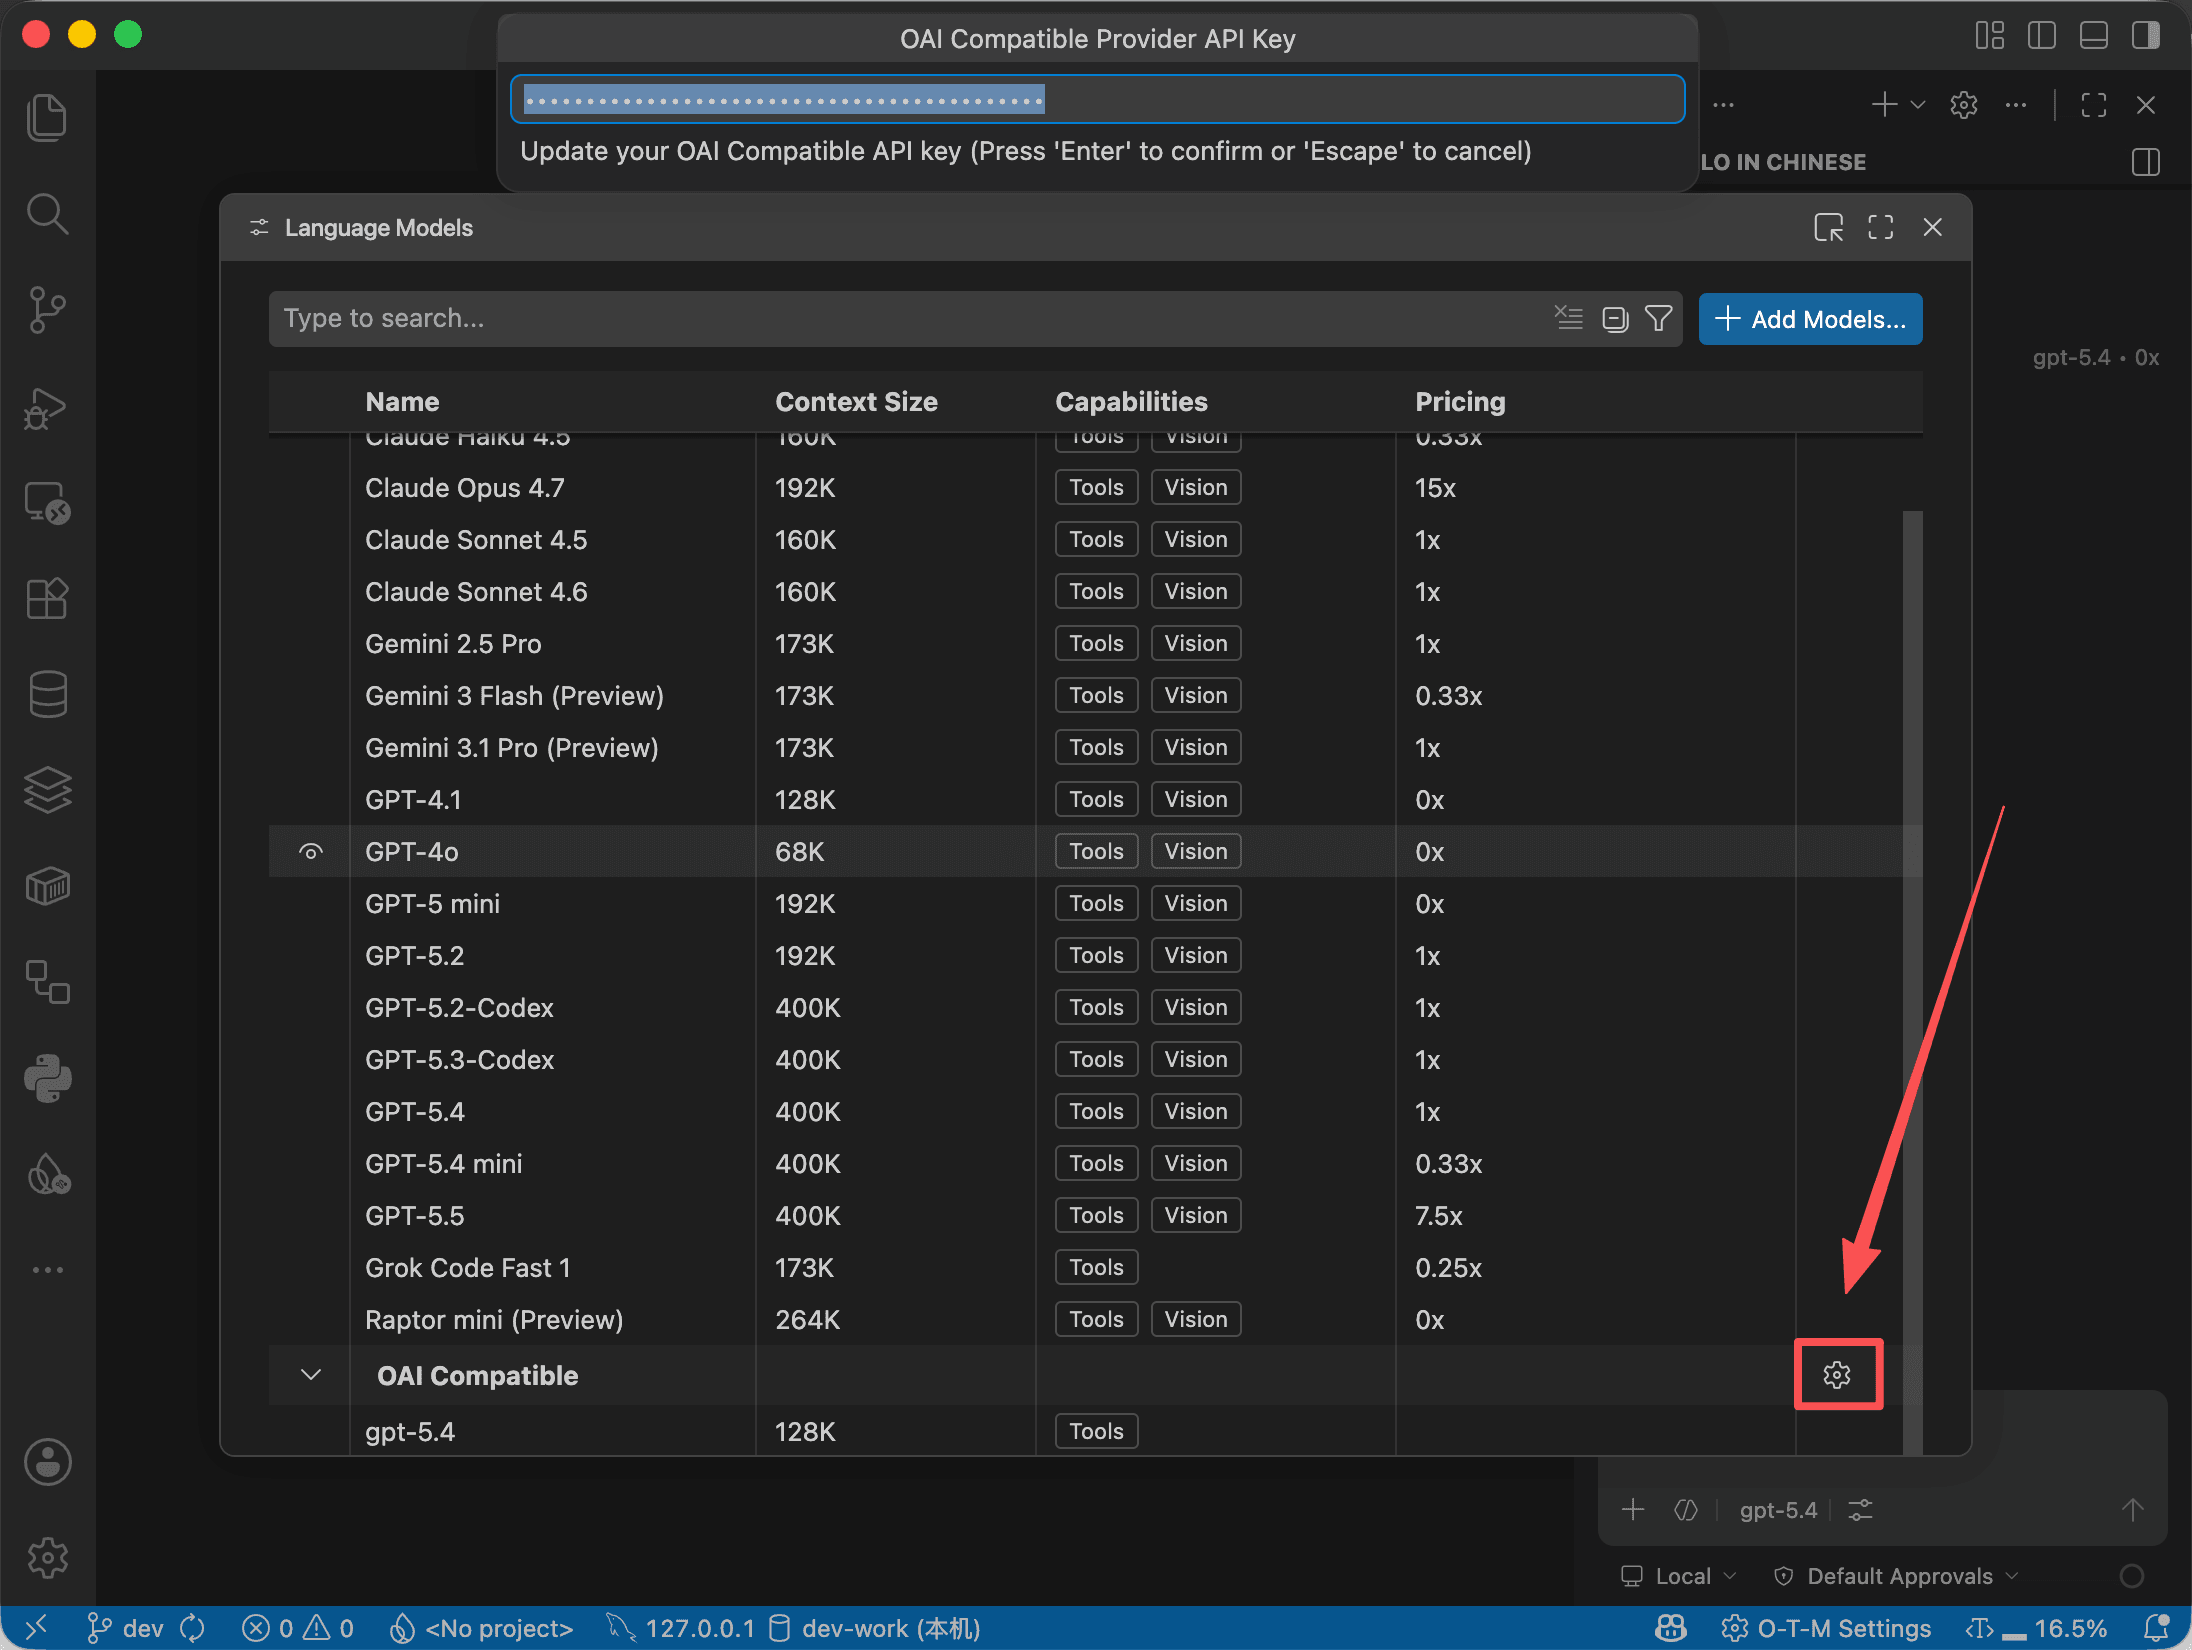Open the Accounts menu in activity bar
Screen dimensions: 2192x1650
tap(47, 1462)
